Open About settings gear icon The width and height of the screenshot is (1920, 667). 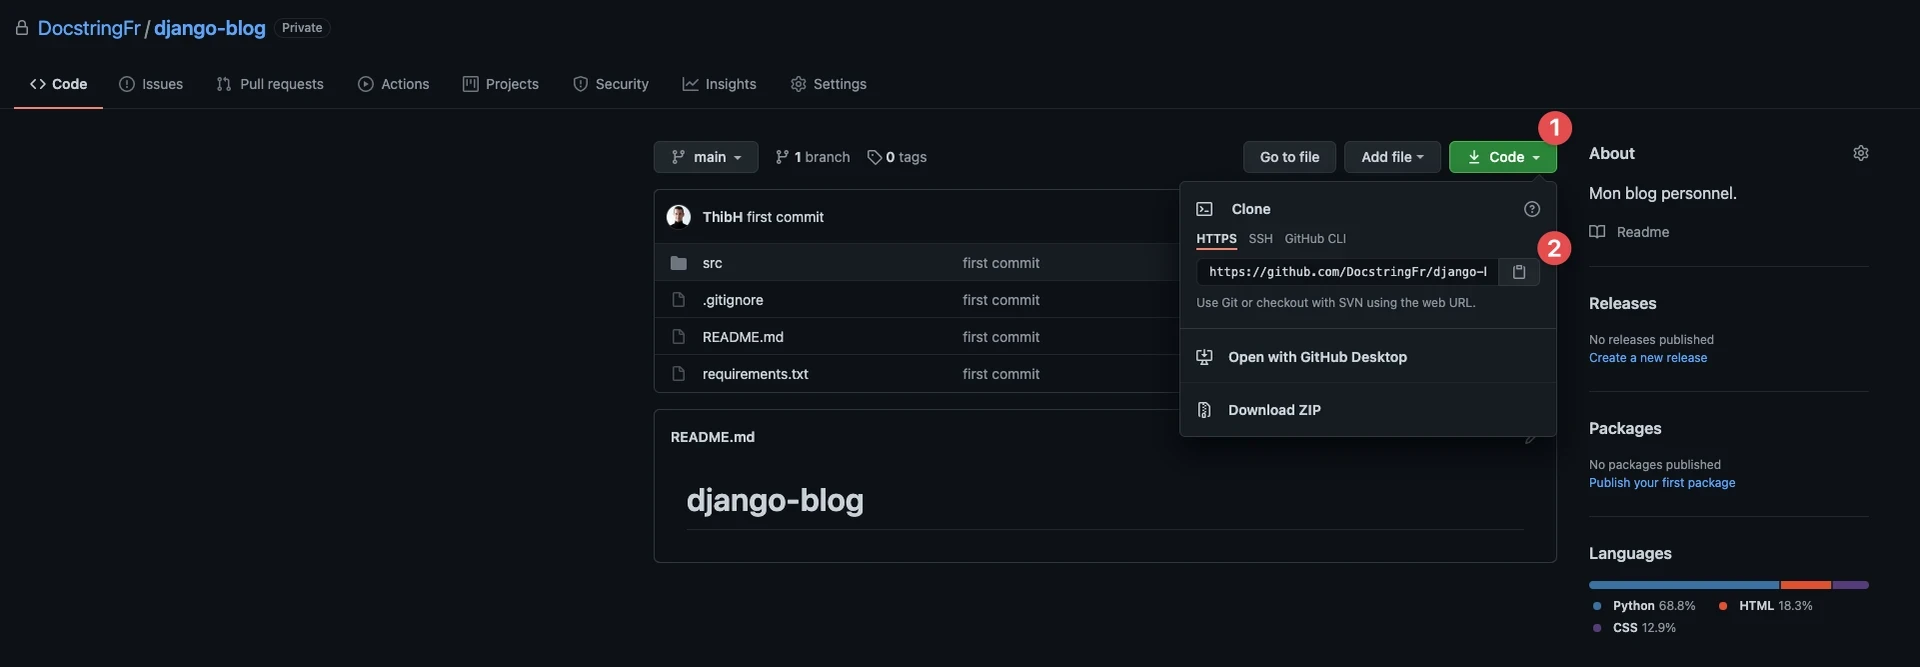coord(1860,153)
